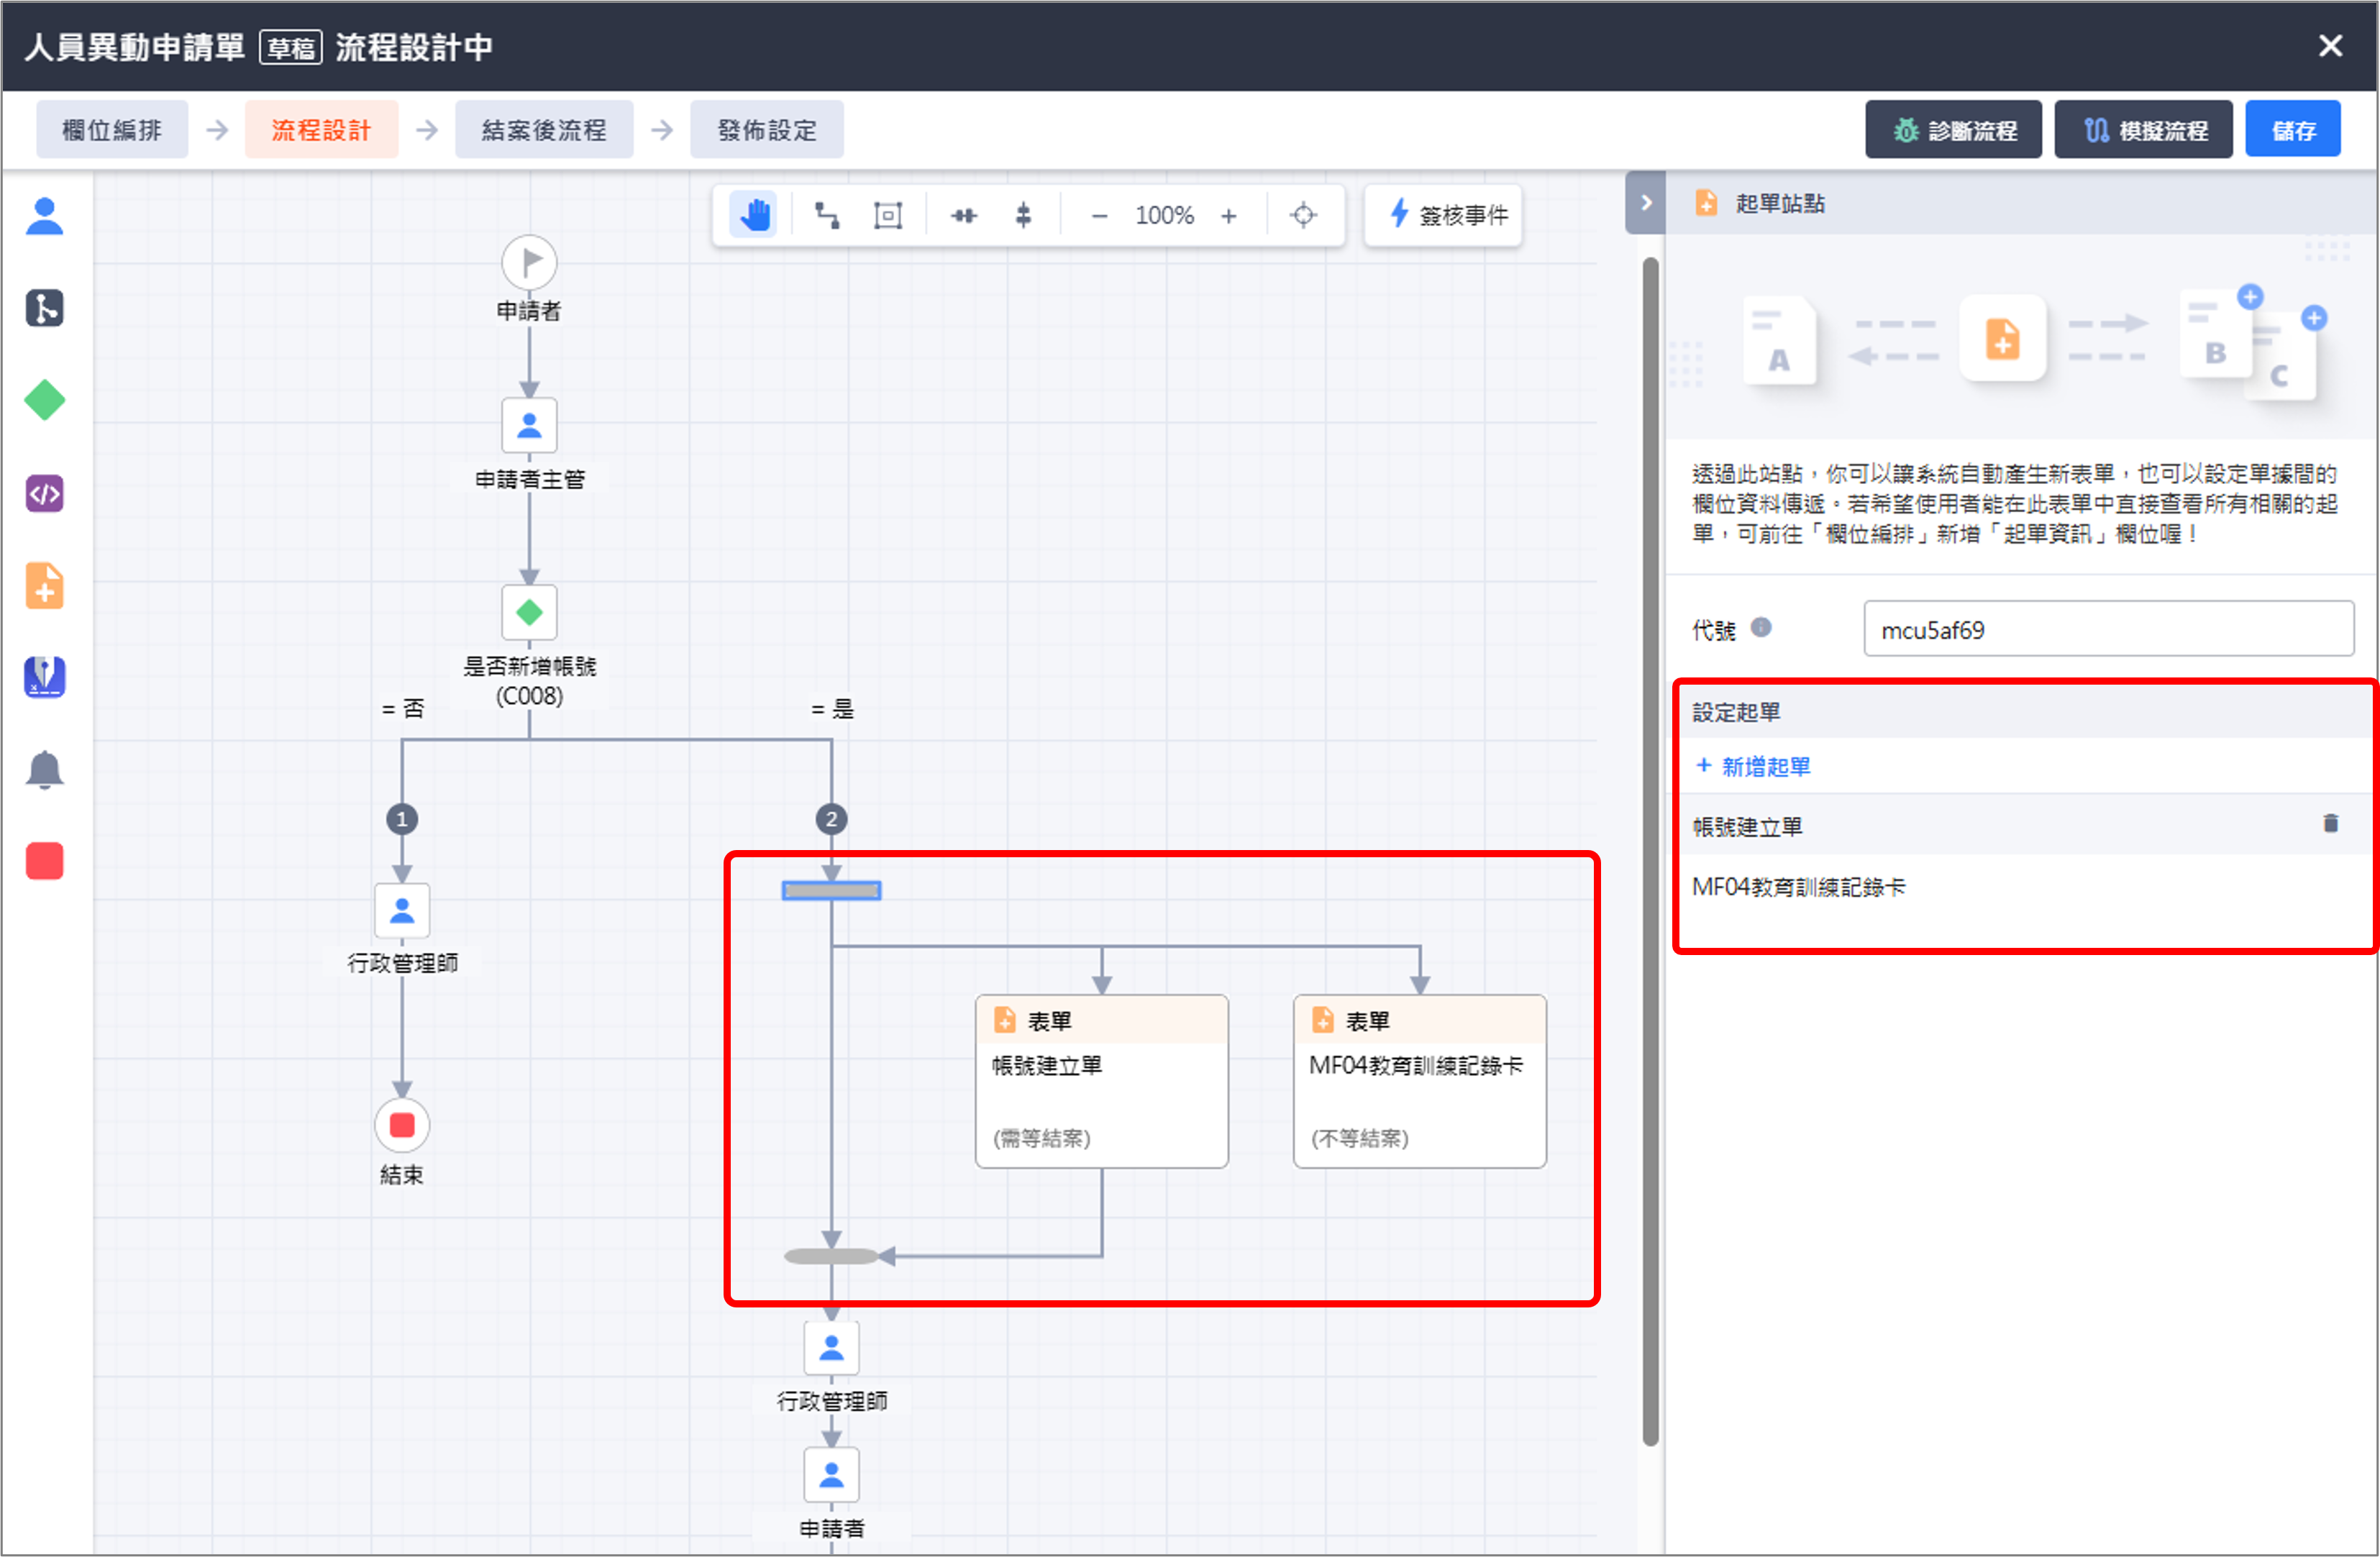Click the fit-to-frame selection tool
The width and height of the screenshot is (2380, 1557).
tap(888, 215)
